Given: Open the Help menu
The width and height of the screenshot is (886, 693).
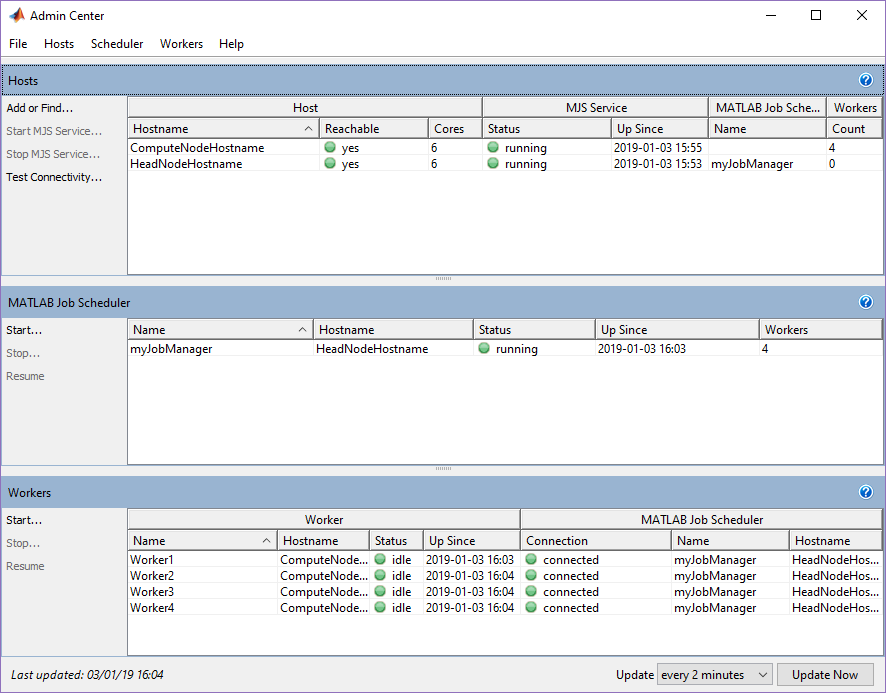Looking at the screenshot, I should [x=231, y=43].
